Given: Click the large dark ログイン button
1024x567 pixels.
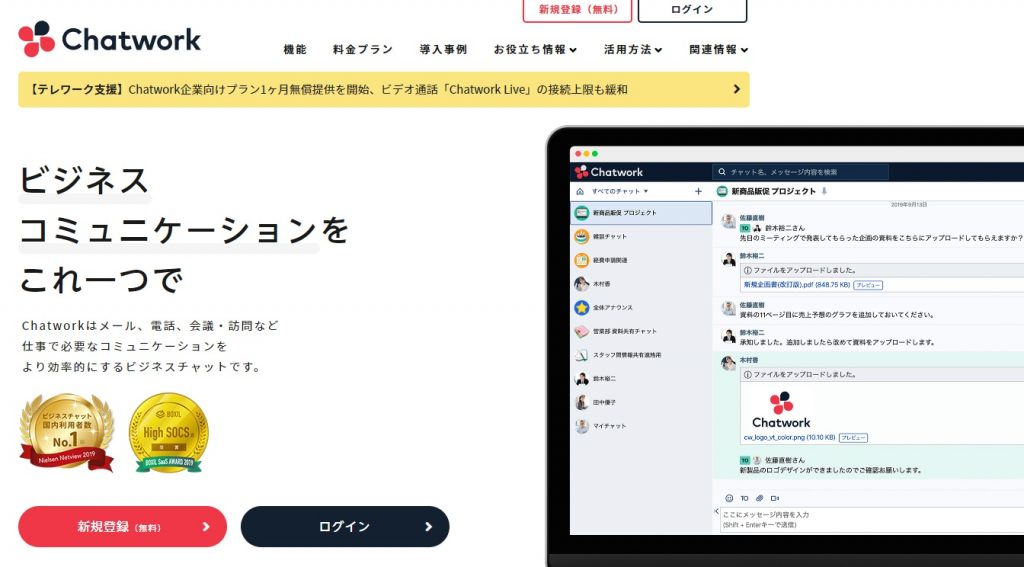Looking at the screenshot, I should tap(345, 526).
